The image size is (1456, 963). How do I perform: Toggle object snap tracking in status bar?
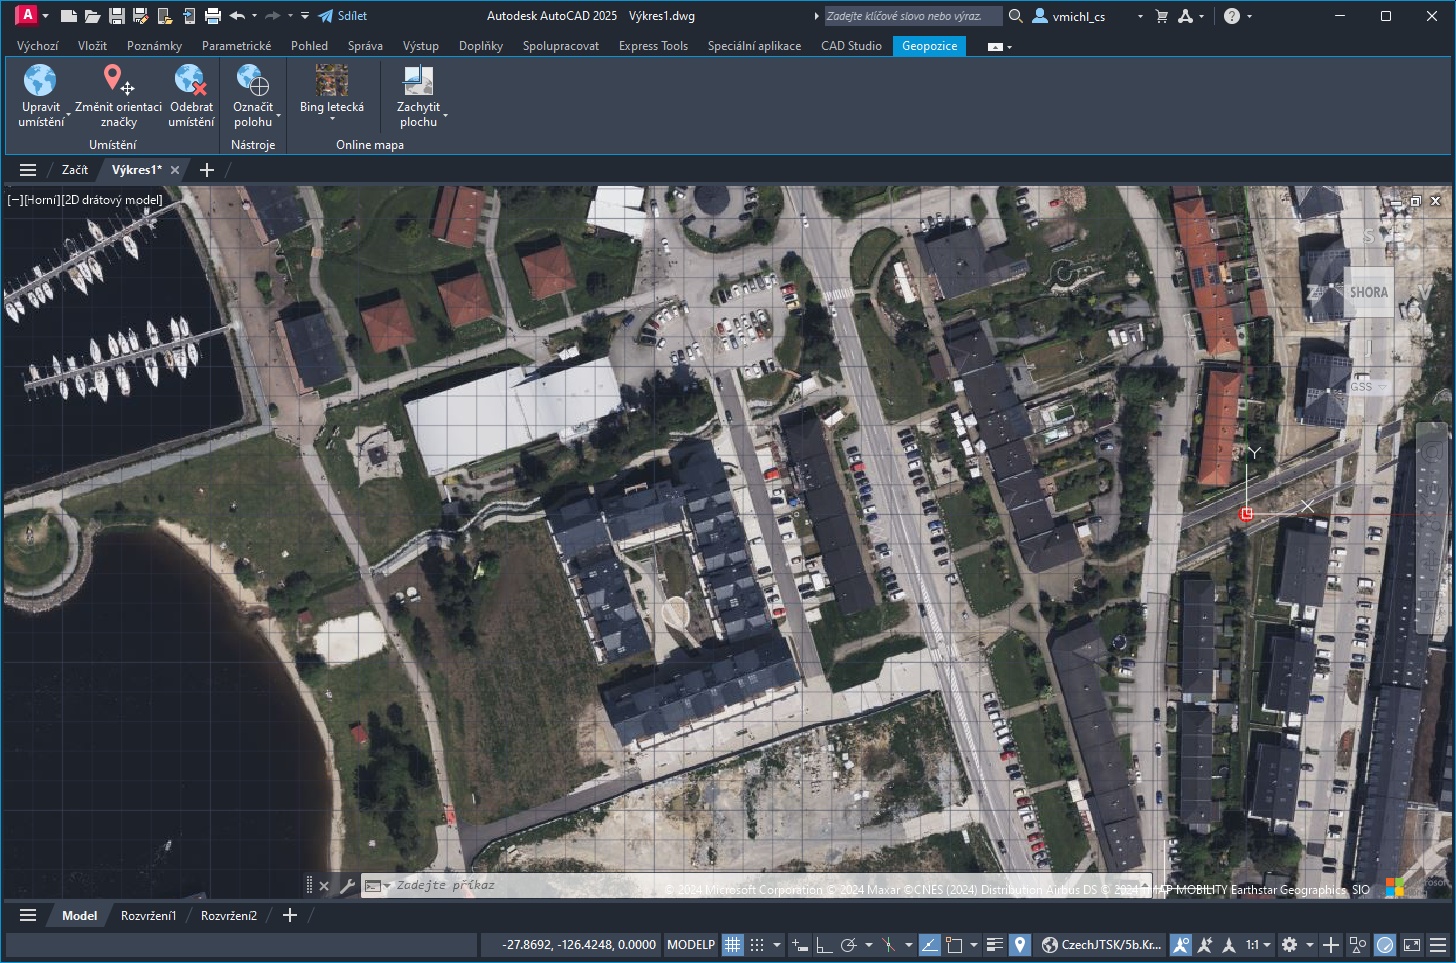coord(929,945)
